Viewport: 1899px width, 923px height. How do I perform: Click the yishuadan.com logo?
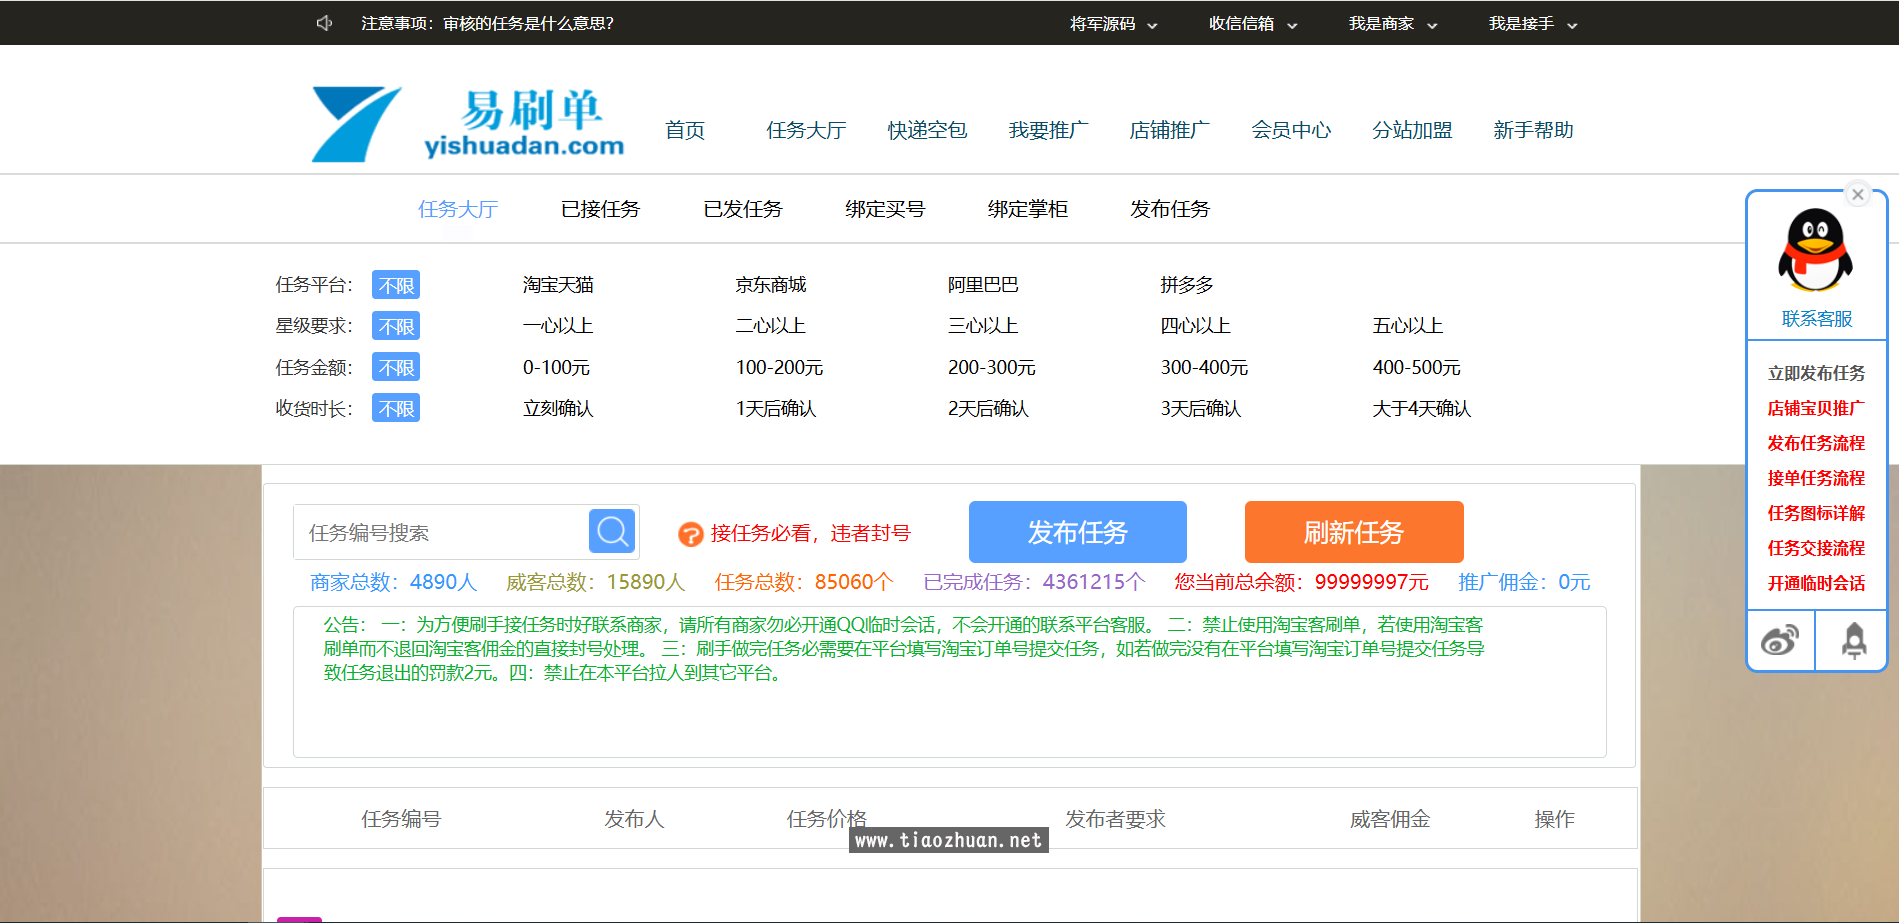466,121
